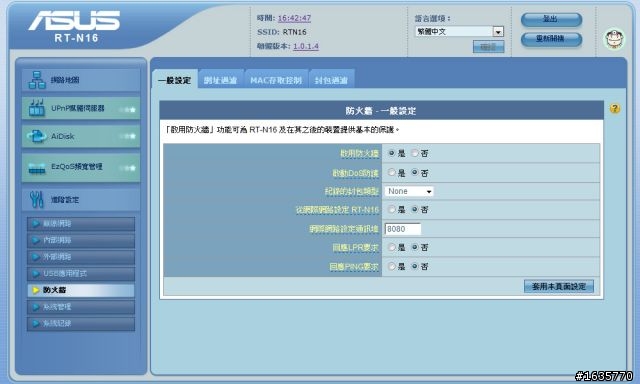Select 是 for the DoS protection row
Viewport: 640px width, 384px height.
tap(391, 173)
